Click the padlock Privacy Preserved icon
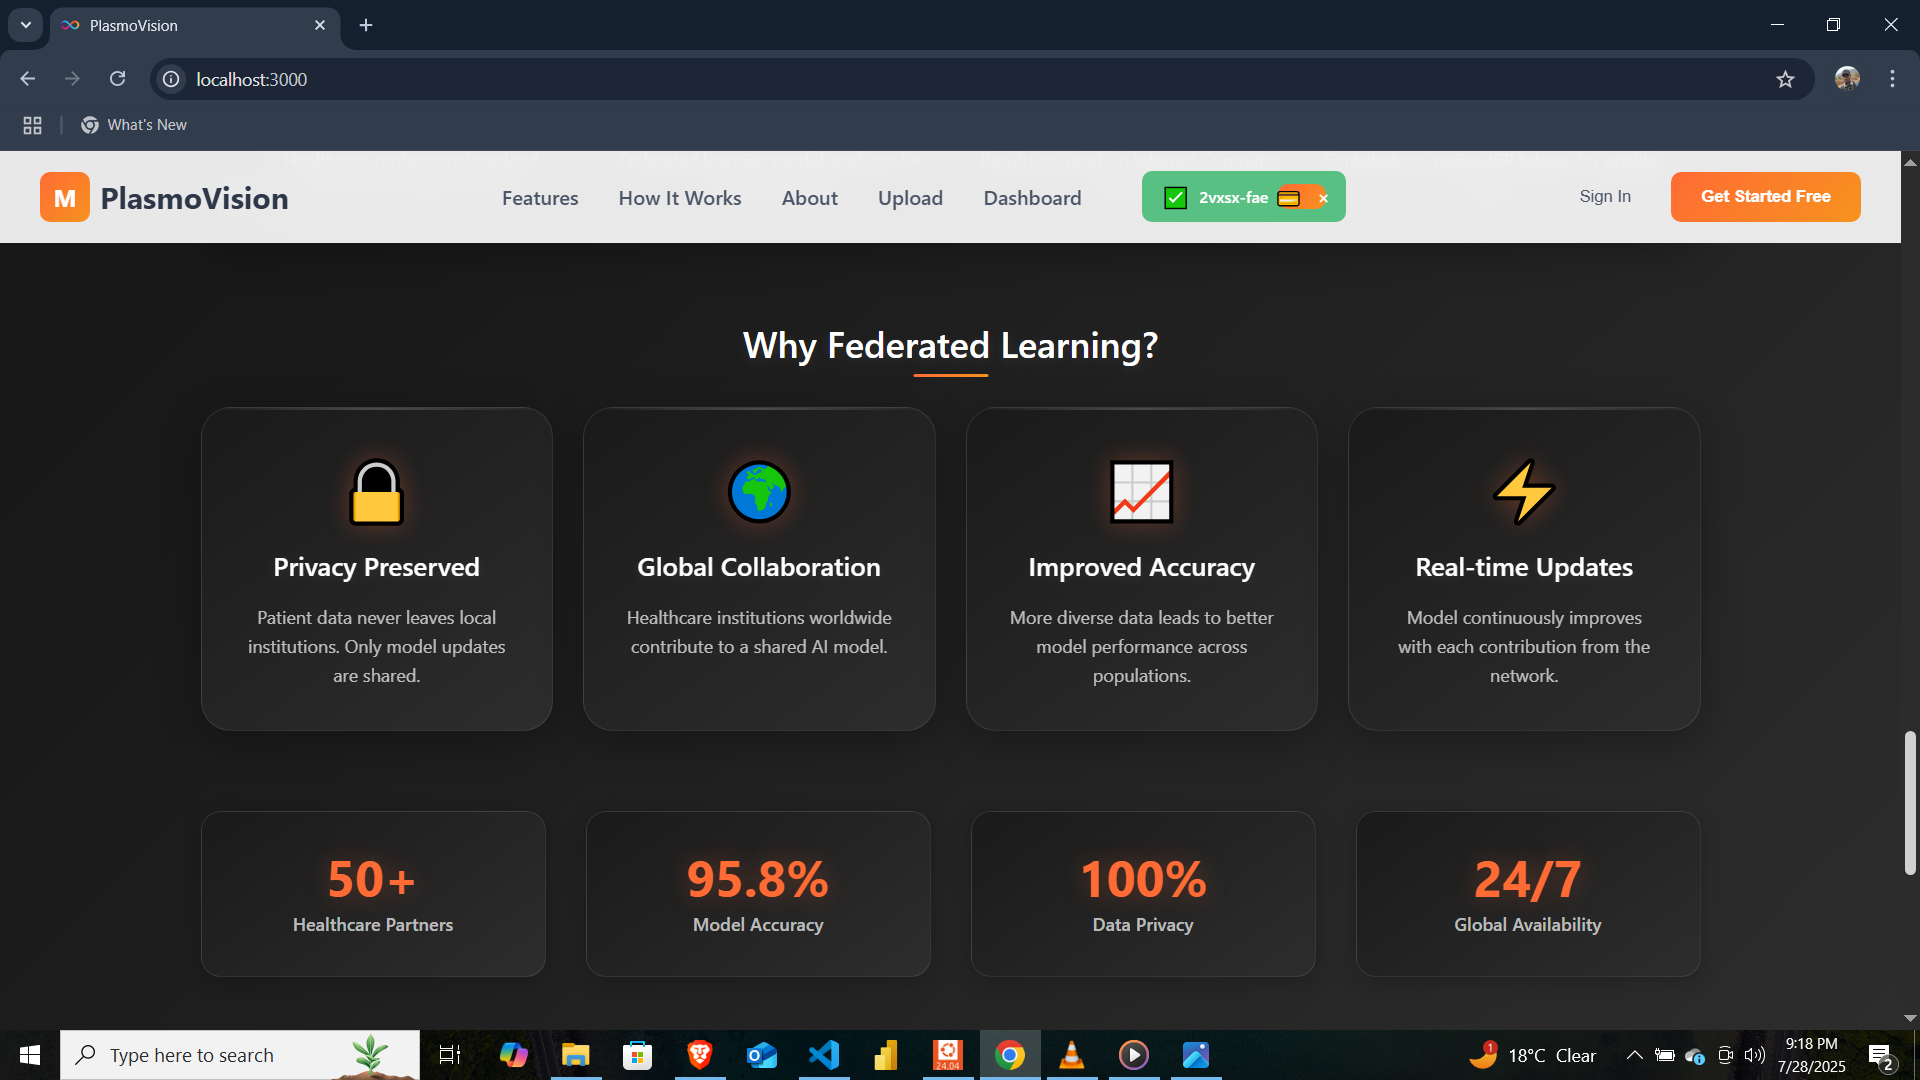This screenshot has height=1080, width=1920. (x=376, y=492)
